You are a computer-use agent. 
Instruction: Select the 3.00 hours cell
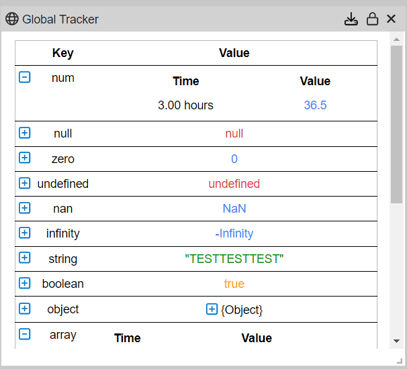(185, 105)
